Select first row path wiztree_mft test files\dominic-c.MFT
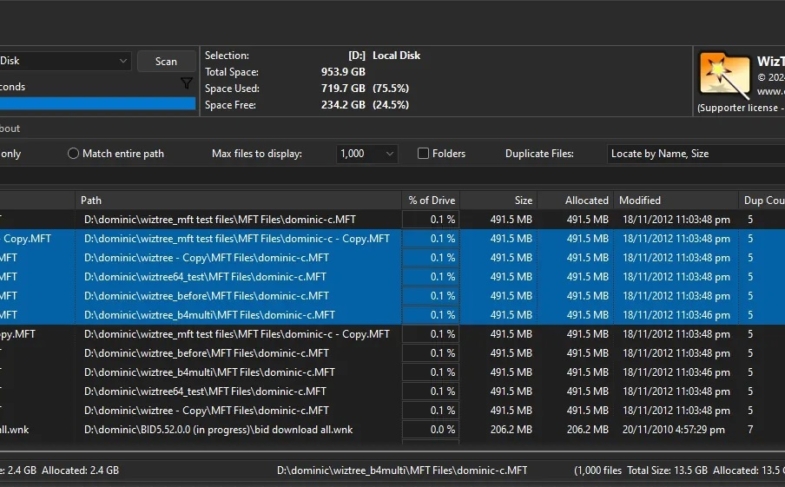Viewport: 785px width, 487px height. 220,219
